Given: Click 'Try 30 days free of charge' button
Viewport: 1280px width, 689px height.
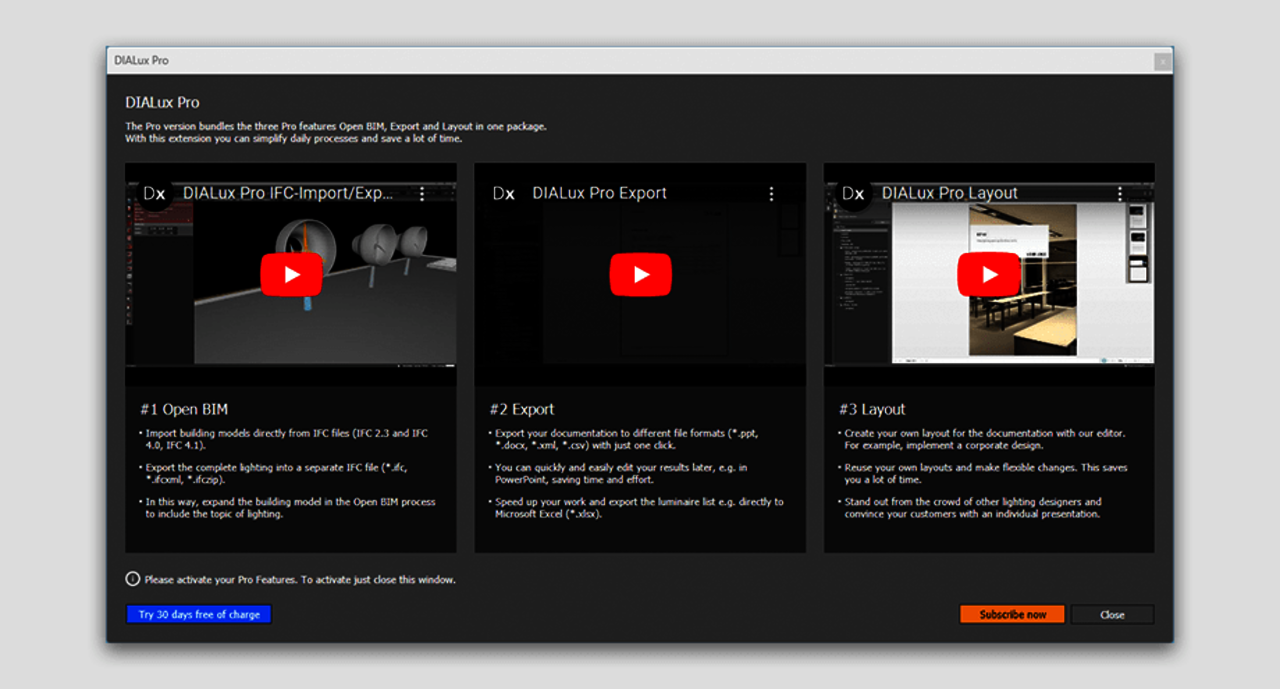Looking at the screenshot, I should [x=199, y=615].
